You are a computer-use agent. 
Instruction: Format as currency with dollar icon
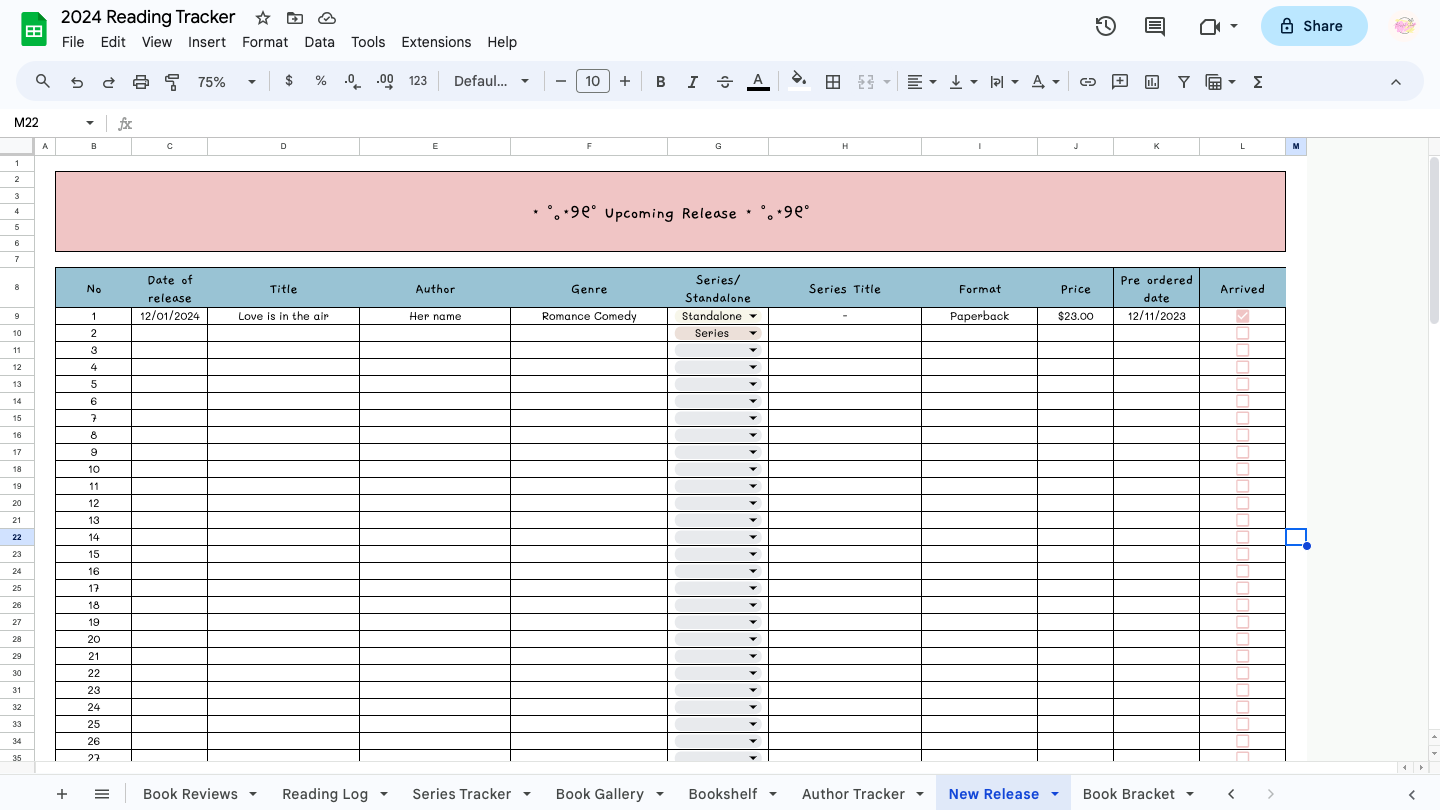(x=289, y=81)
